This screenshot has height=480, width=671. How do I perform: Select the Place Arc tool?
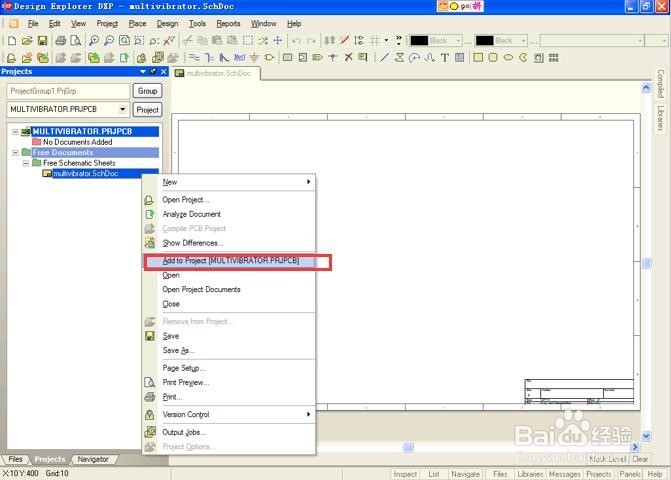pos(414,57)
